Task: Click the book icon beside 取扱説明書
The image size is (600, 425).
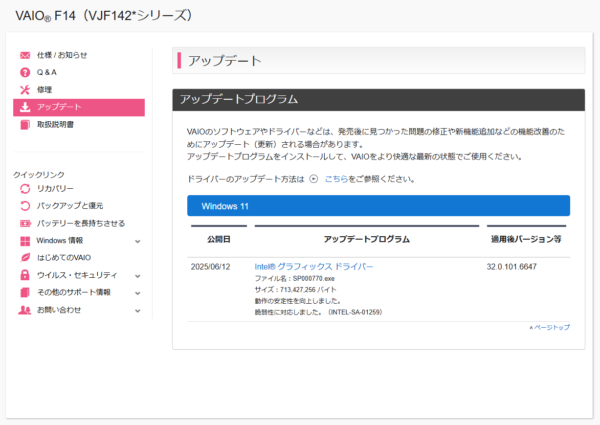Action: [25, 125]
